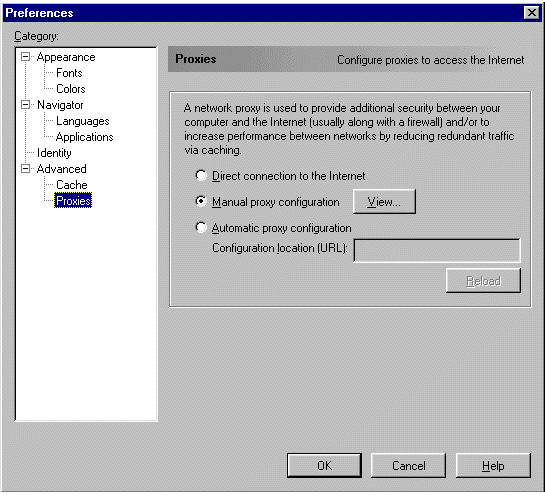Collapse the Advanced category node
Image resolution: width=545 pixels, height=495 pixels.
click(25, 169)
